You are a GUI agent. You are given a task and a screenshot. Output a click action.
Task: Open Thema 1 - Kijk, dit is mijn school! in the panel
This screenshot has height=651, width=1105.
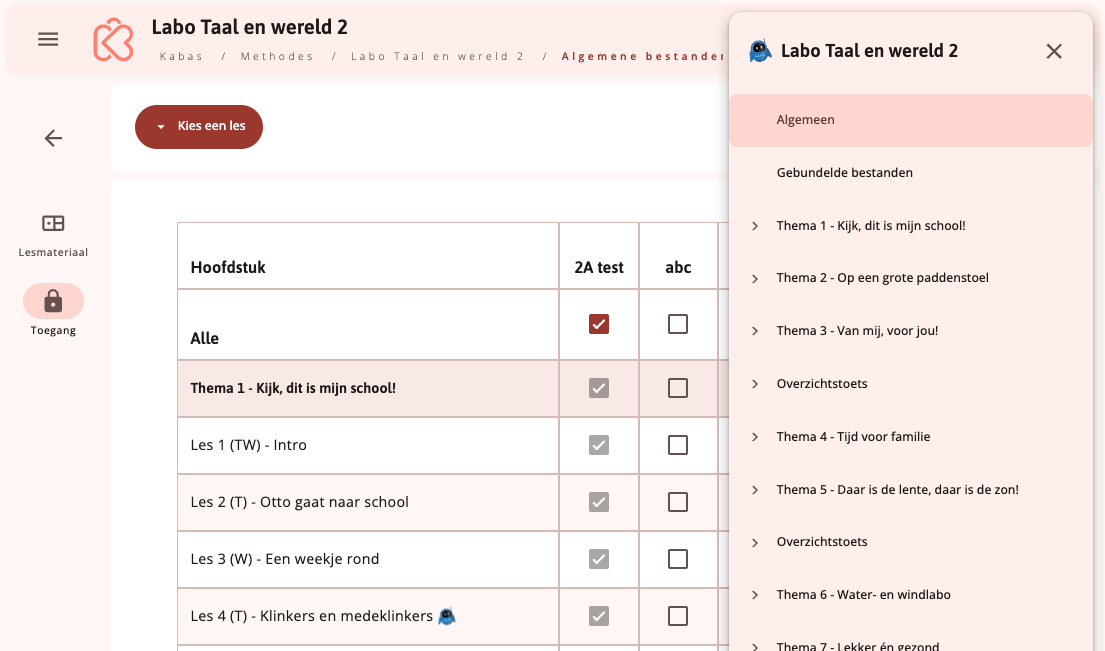click(871, 226)
